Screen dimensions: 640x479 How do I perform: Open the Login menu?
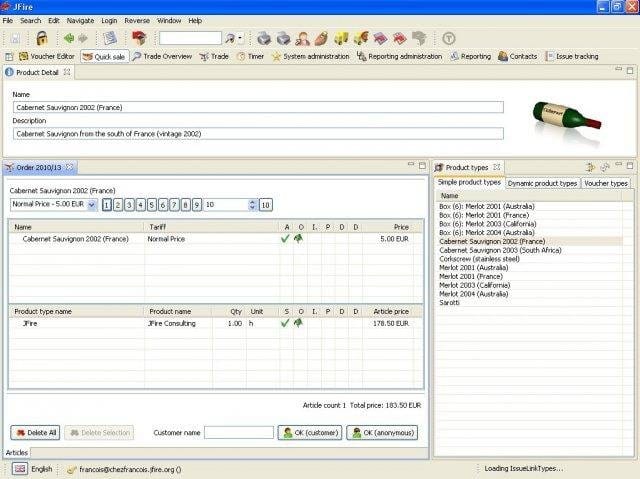pos(109,20)
